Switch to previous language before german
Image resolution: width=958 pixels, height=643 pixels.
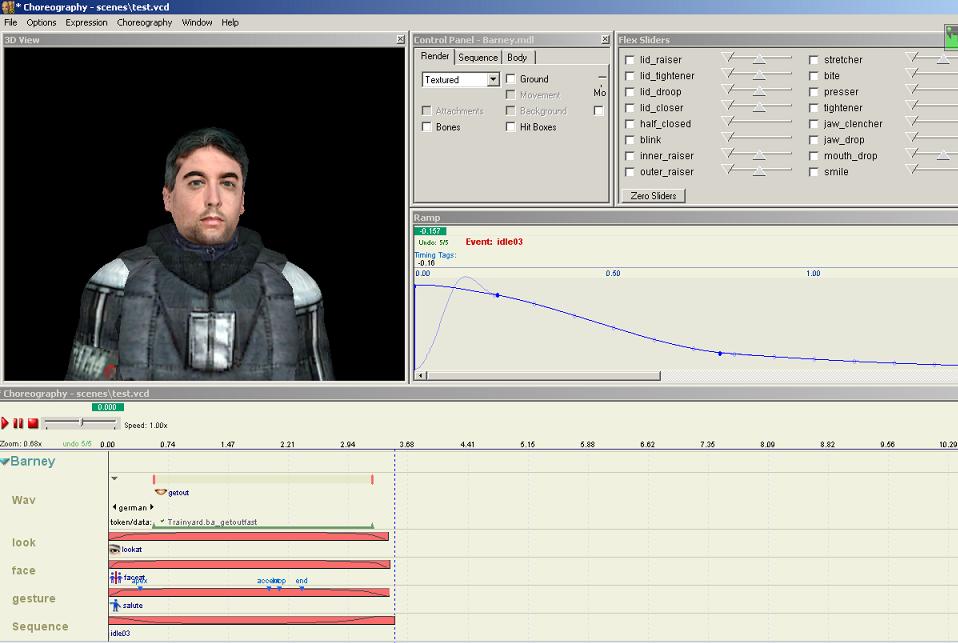coord(114,507)
